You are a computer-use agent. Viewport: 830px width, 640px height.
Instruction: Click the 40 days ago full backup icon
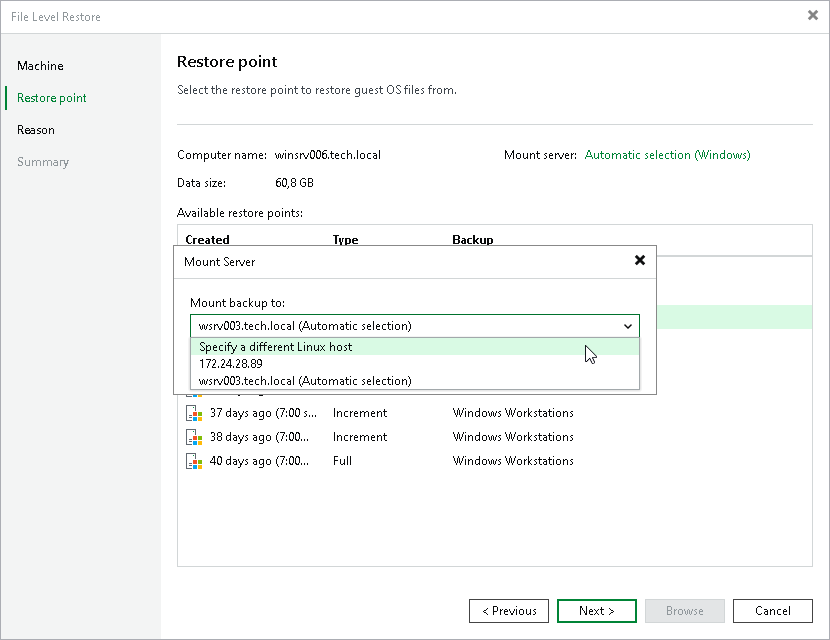tap(194, 461)
